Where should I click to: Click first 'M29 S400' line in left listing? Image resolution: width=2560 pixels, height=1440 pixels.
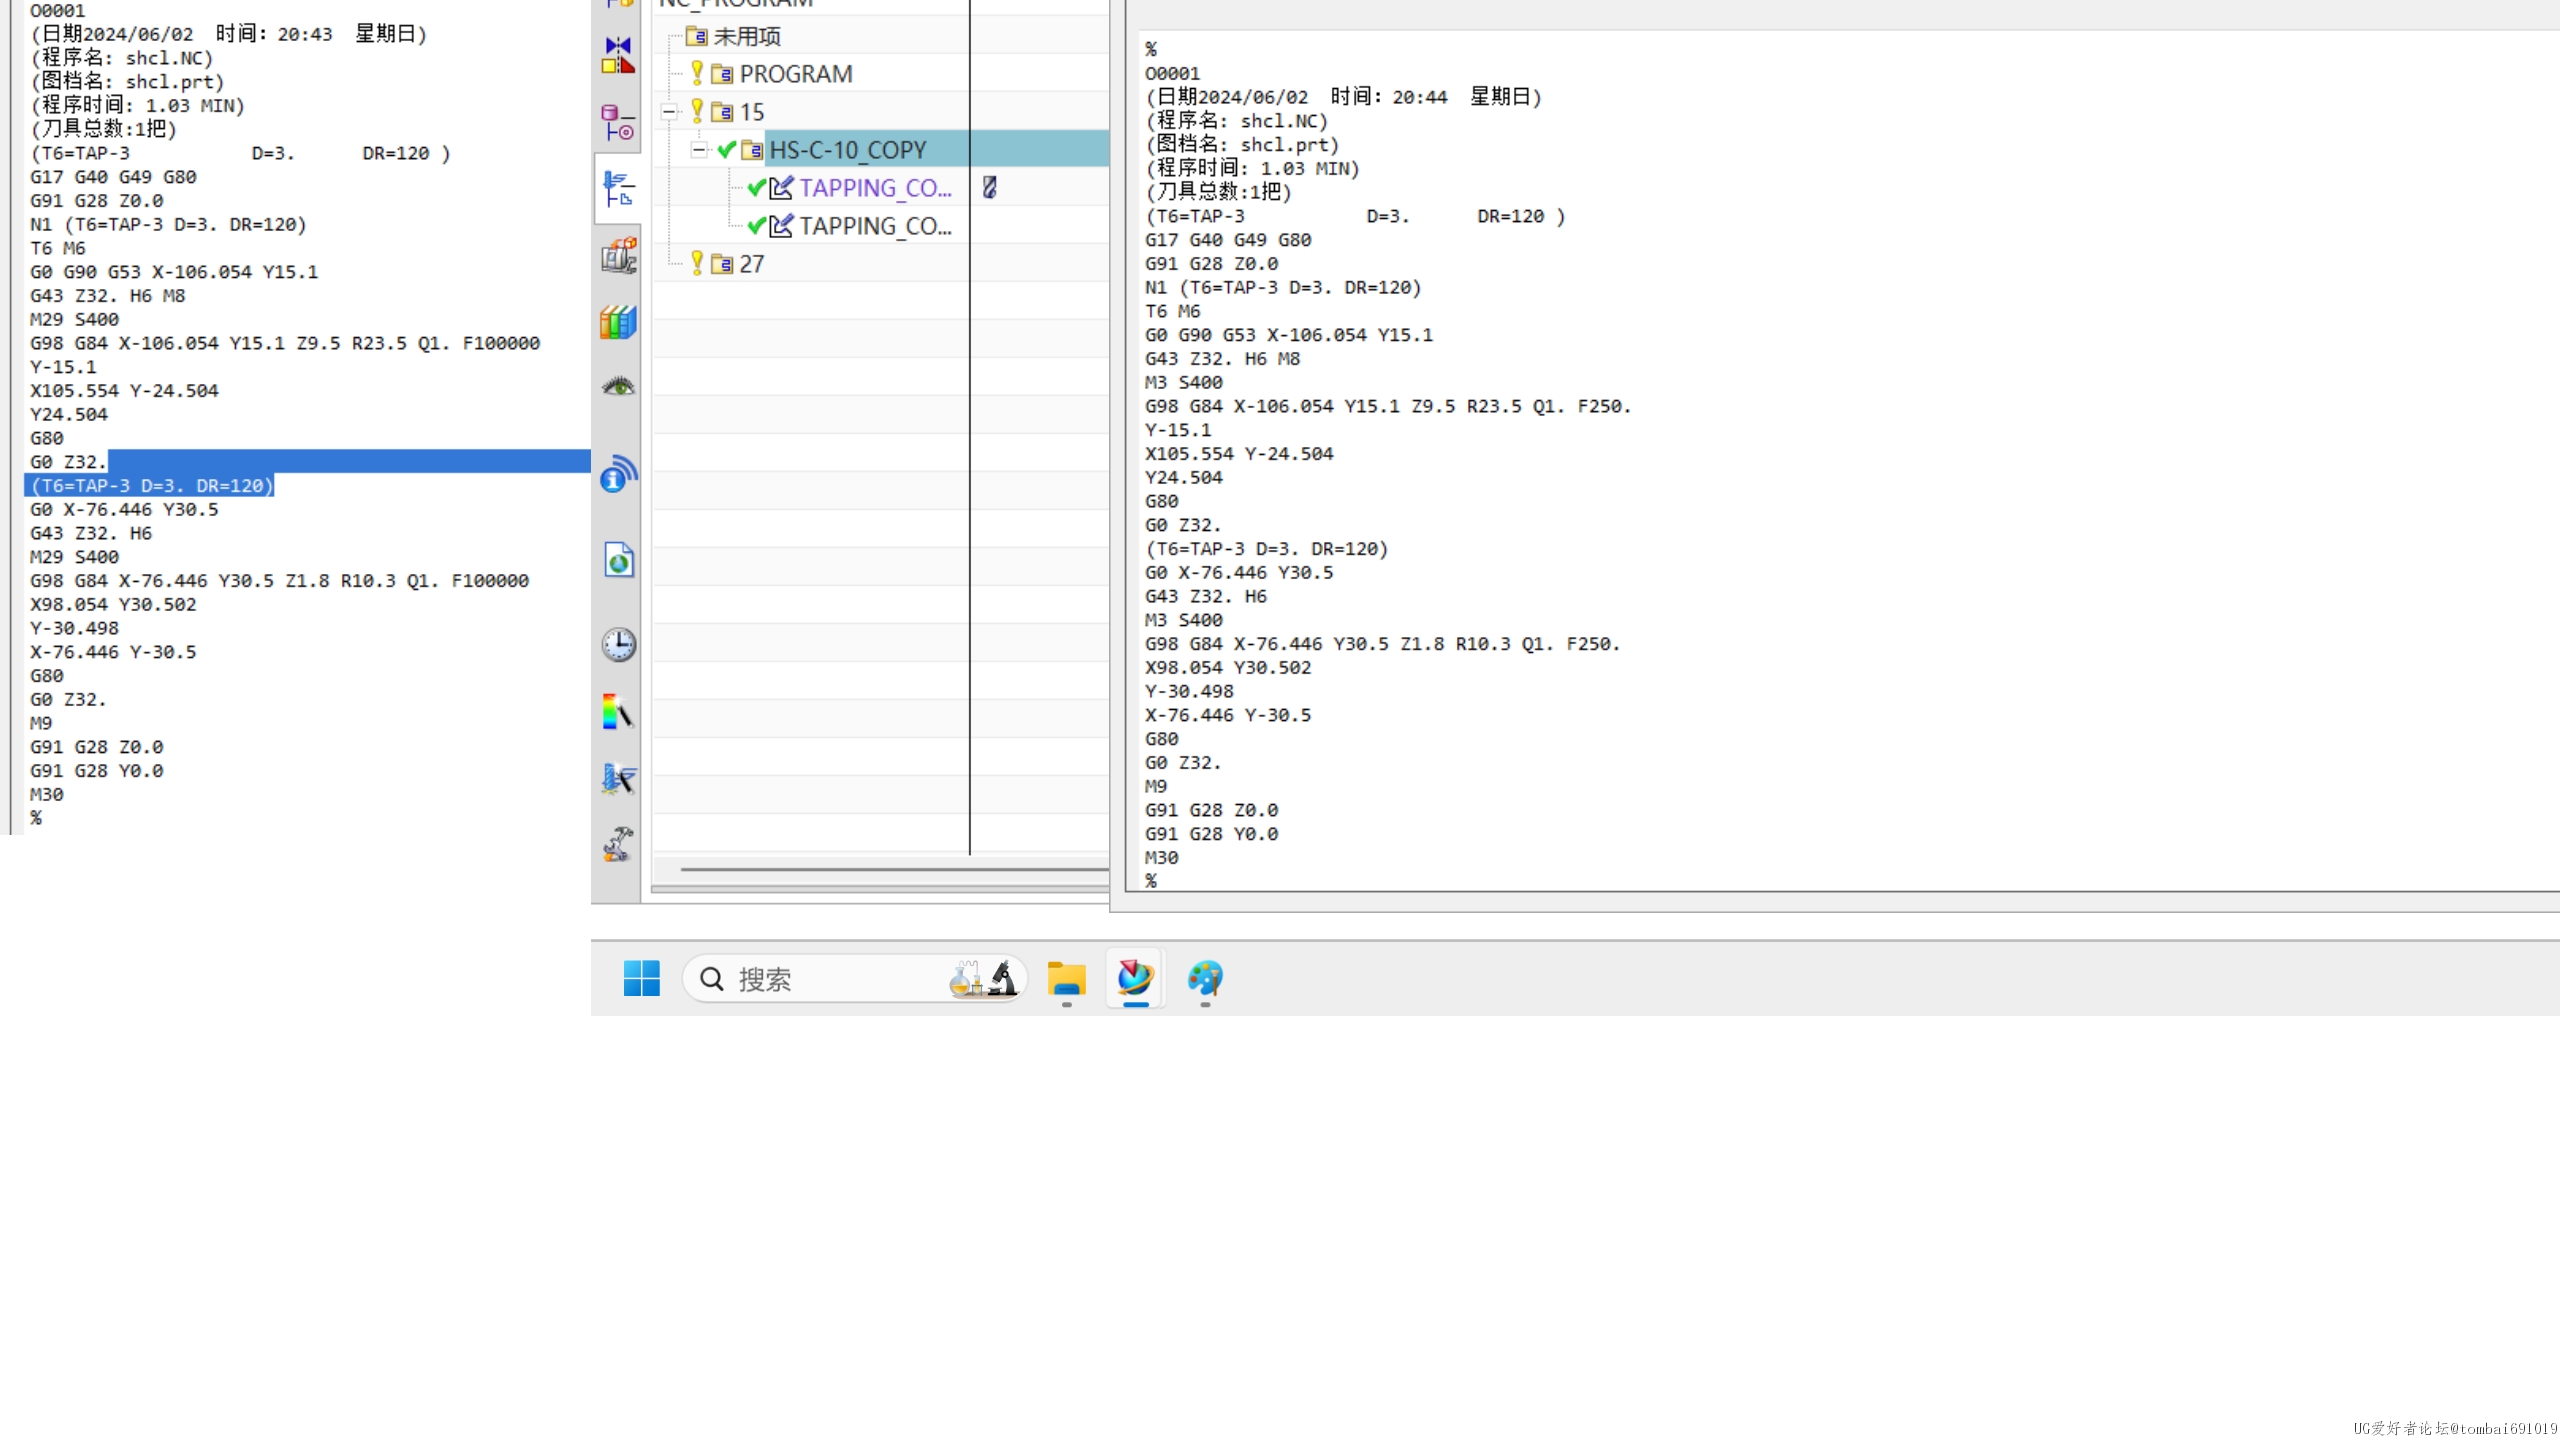pyautogui.click(x=74, y=319)
